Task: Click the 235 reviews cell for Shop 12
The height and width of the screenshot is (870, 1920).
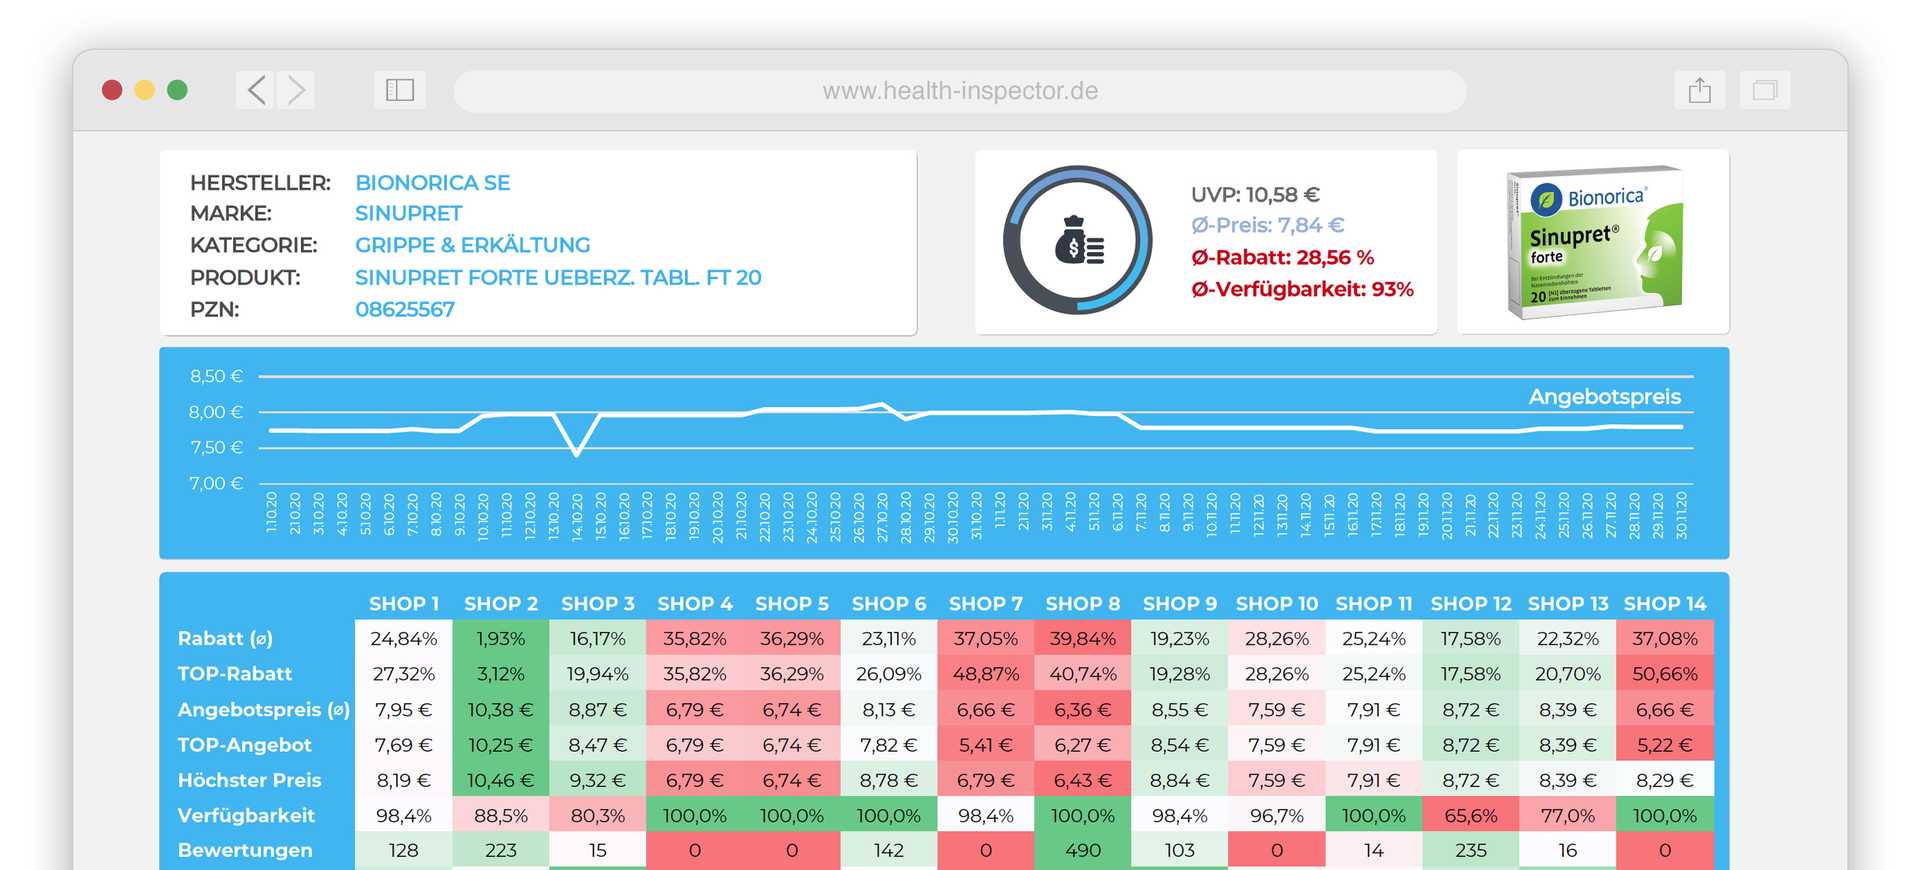Action: [1471, 850]
